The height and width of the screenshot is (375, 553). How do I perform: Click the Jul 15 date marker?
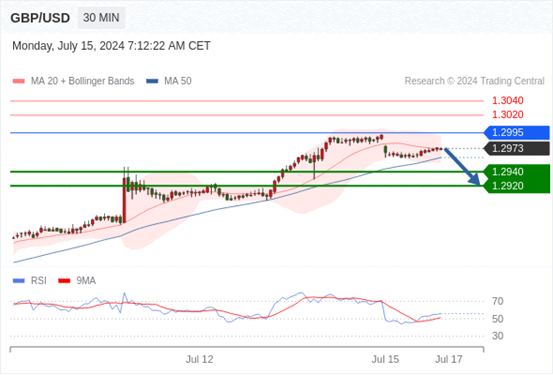point(385,359)
